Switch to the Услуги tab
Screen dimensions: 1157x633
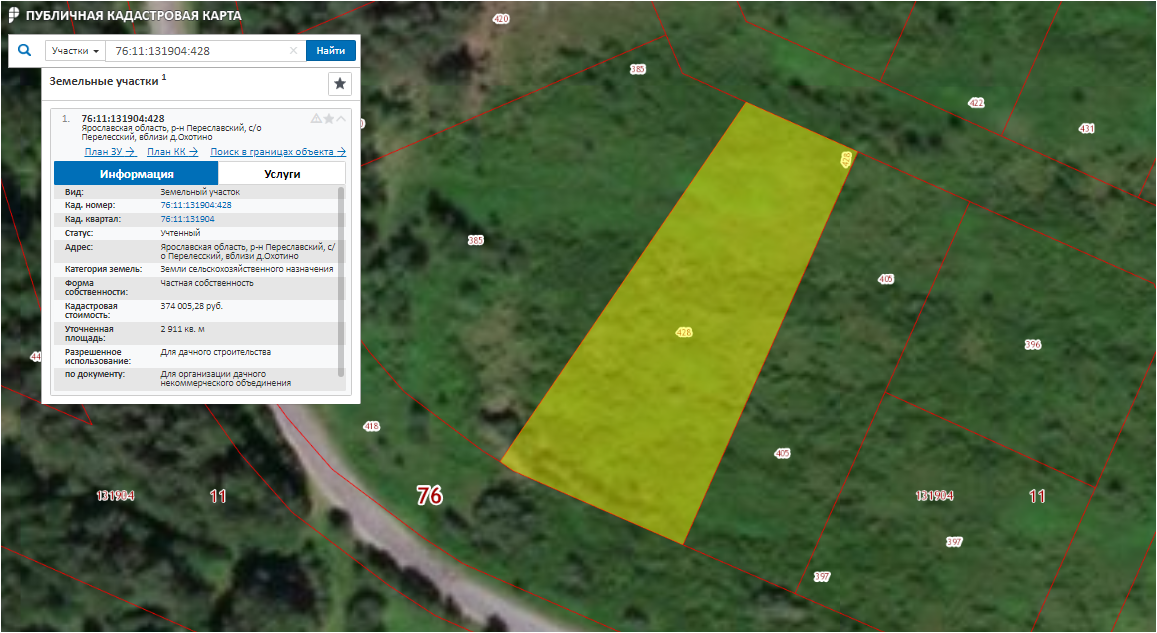click(x=282, y=174)
